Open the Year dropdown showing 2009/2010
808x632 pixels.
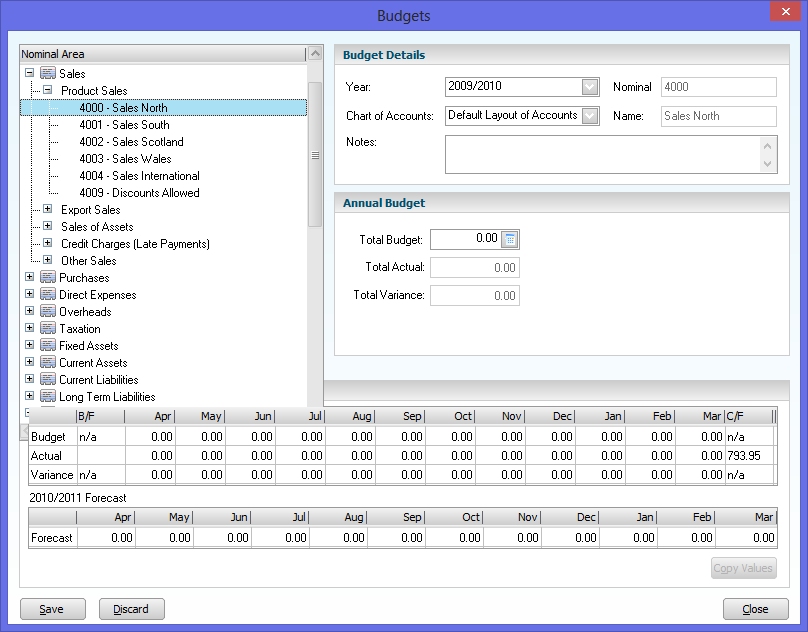tap(590, 86)
